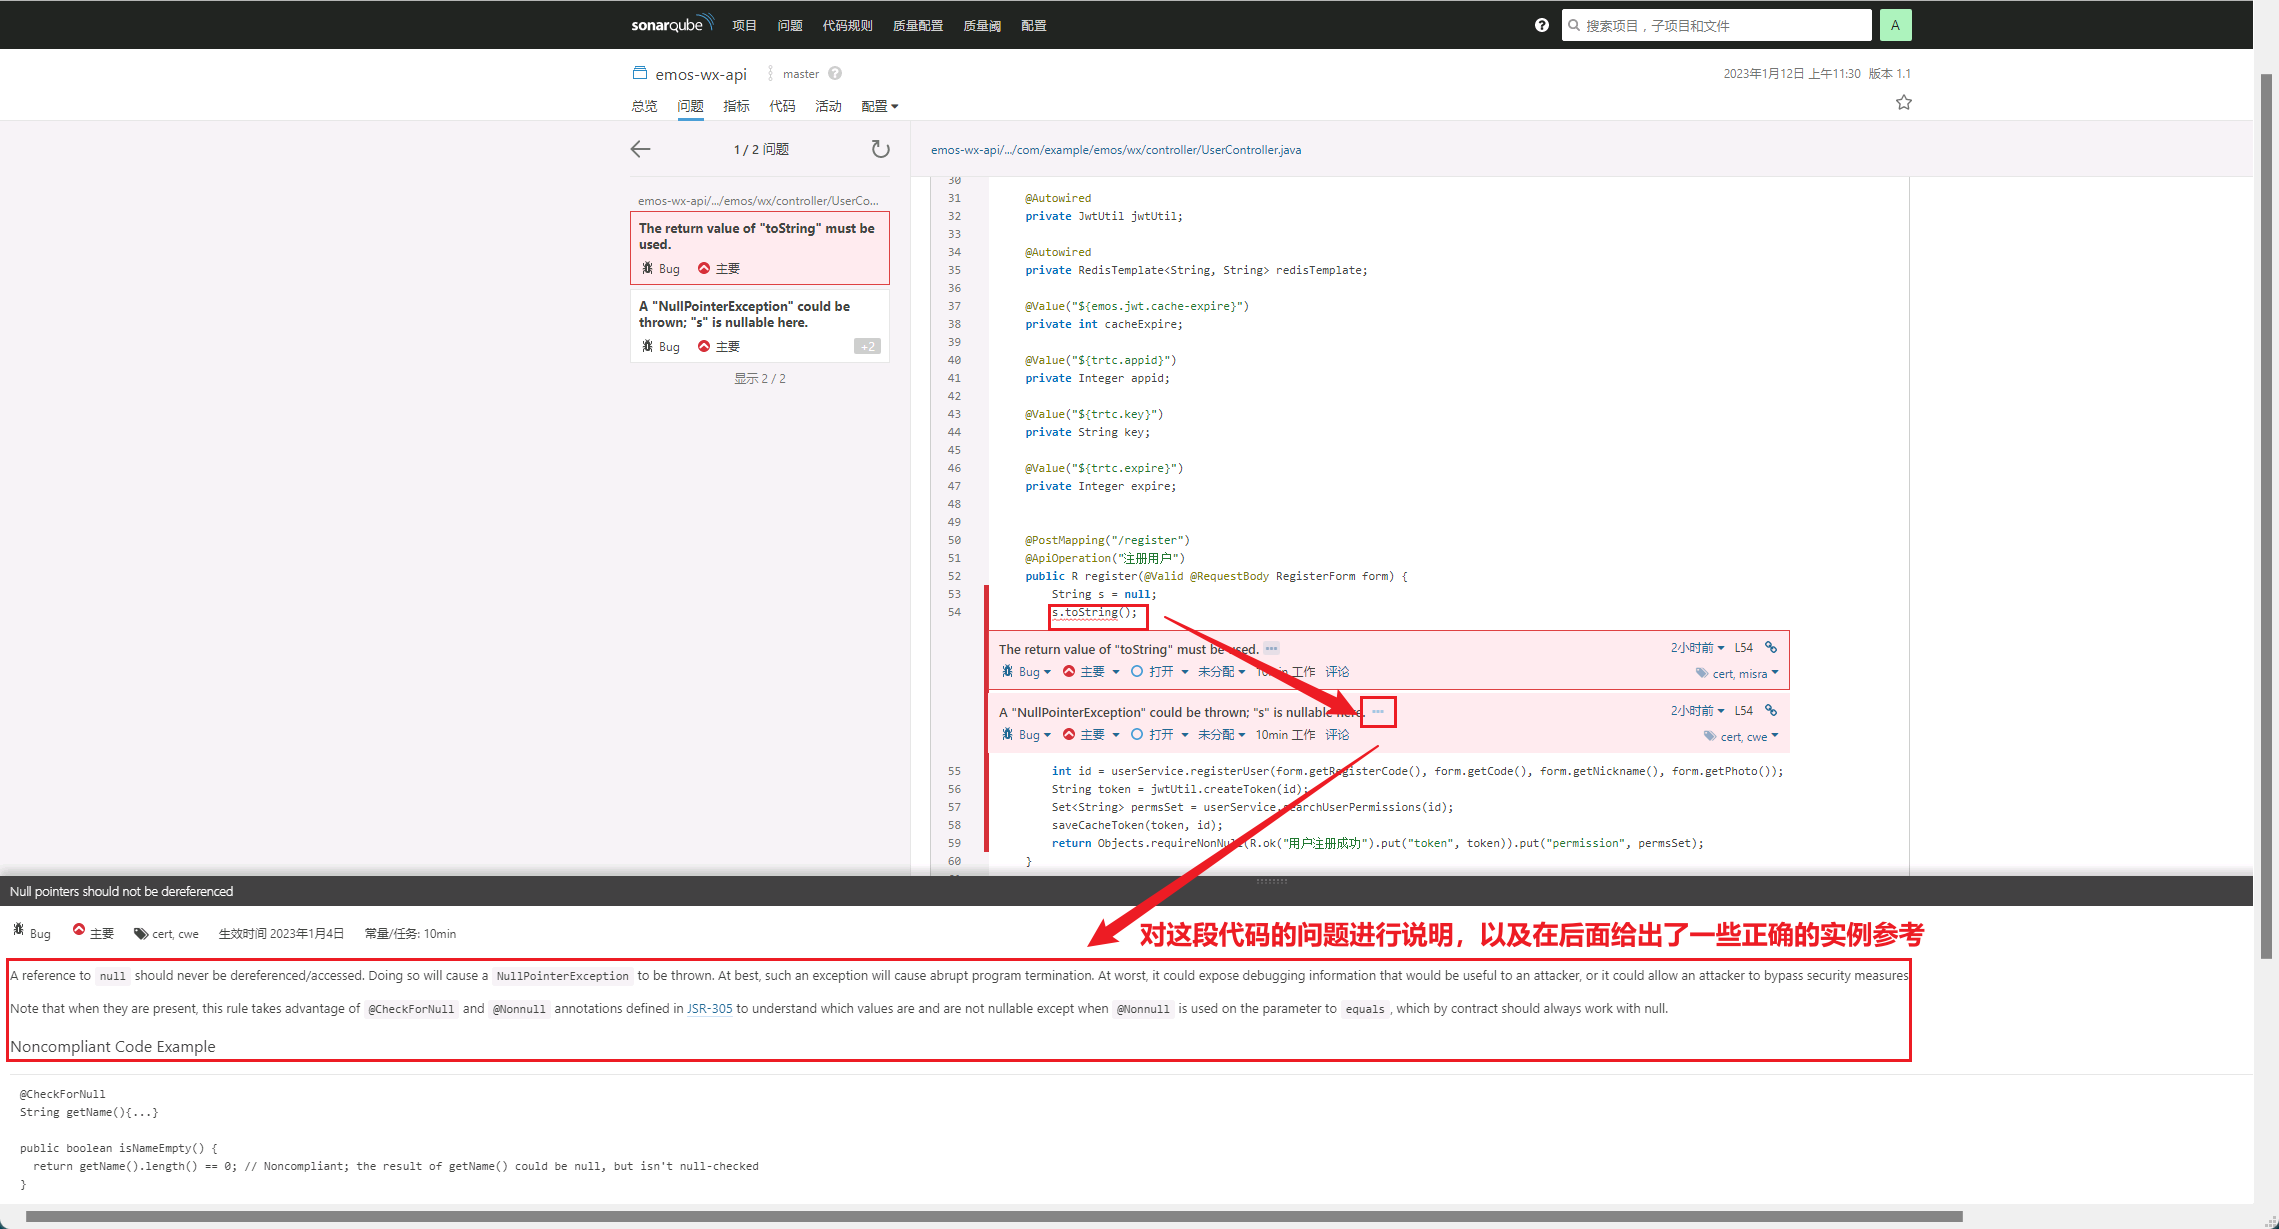Open Bug type dropdown of NullPointerException issue
The image size is (2279, 1229).
pyautogui.click(x=1026, y=735)
